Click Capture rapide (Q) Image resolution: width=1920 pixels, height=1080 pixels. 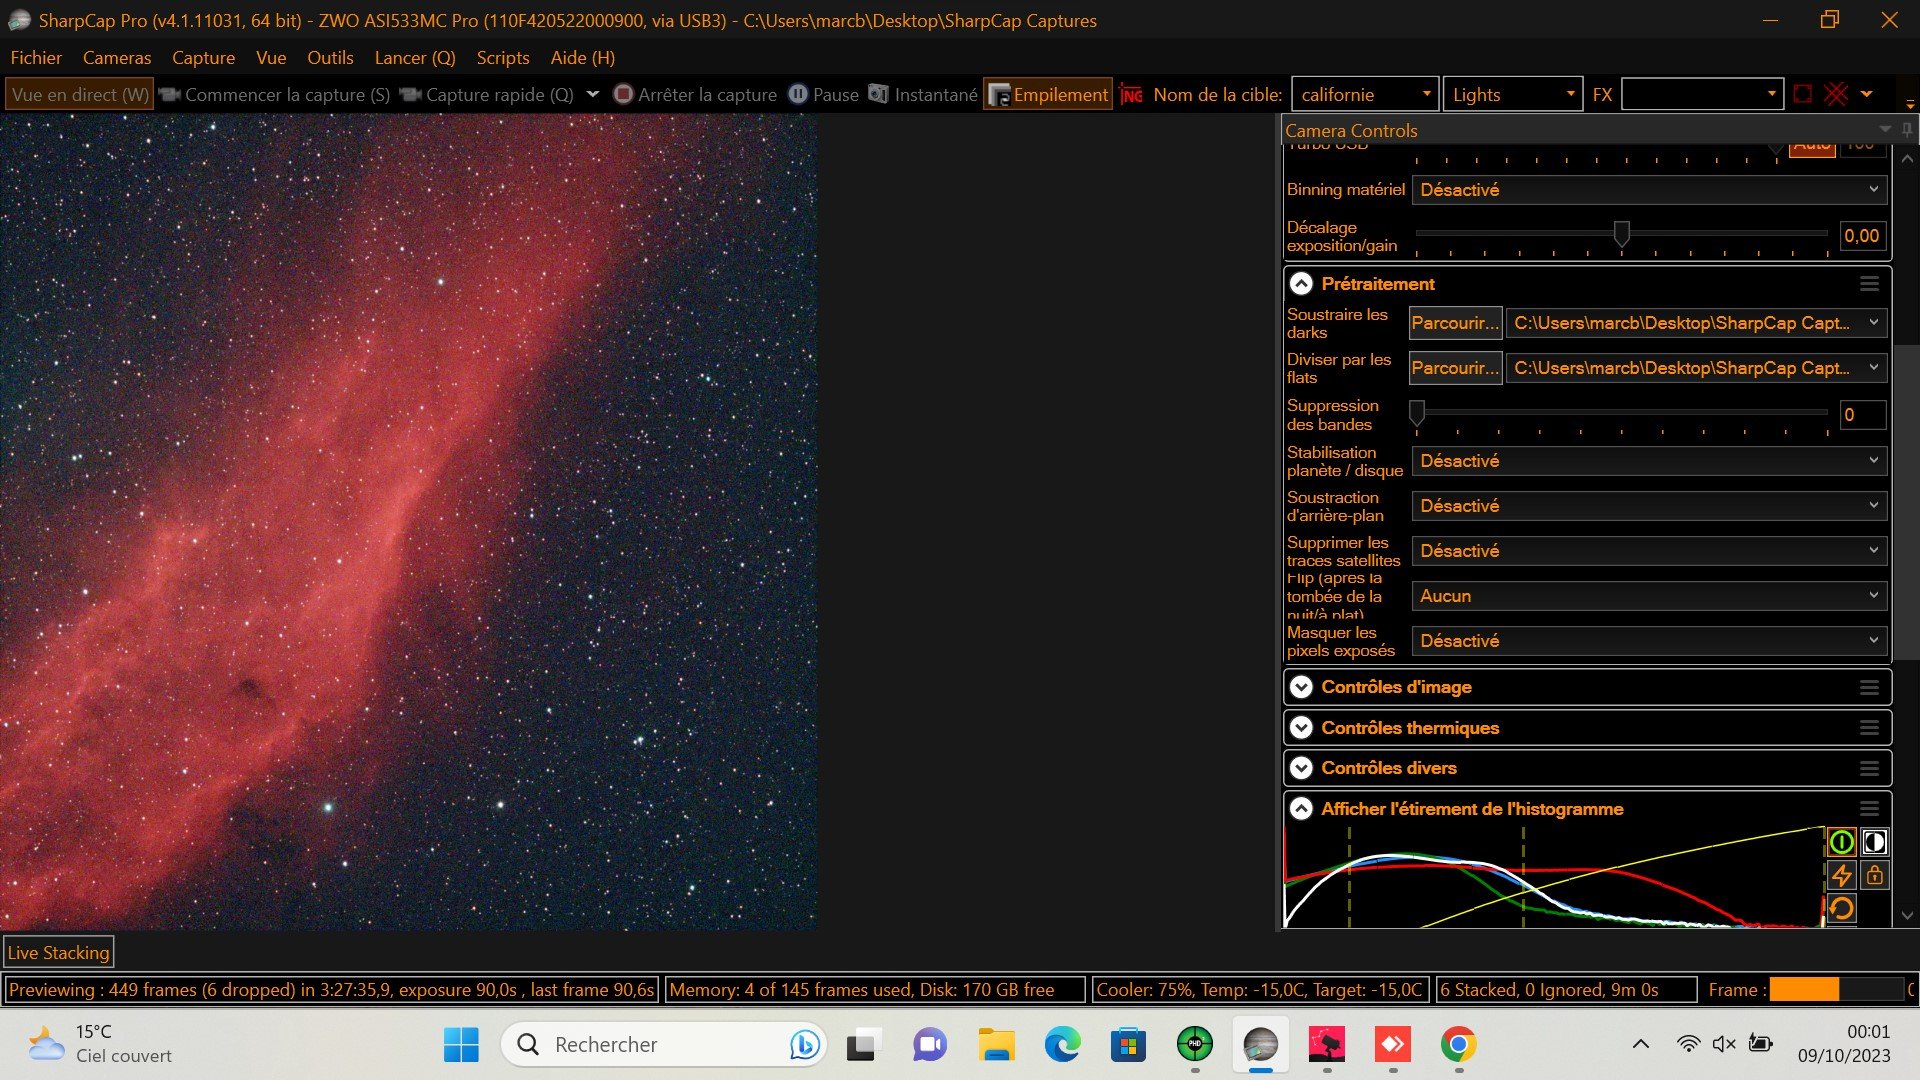(x=487, y=95)
